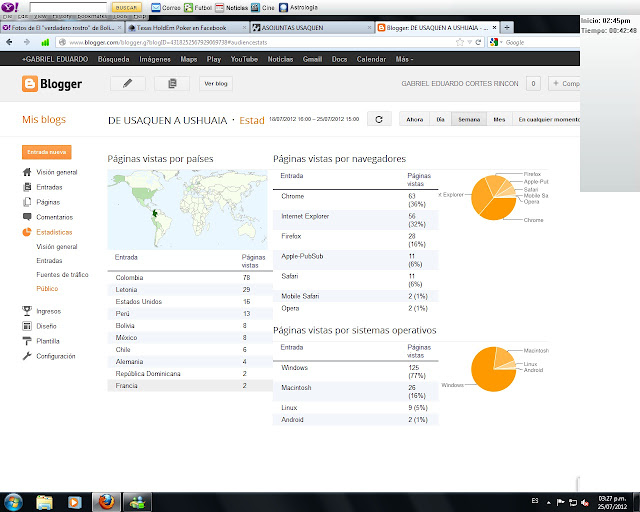Click the Entradas sidebar icon

coord(27,187)
